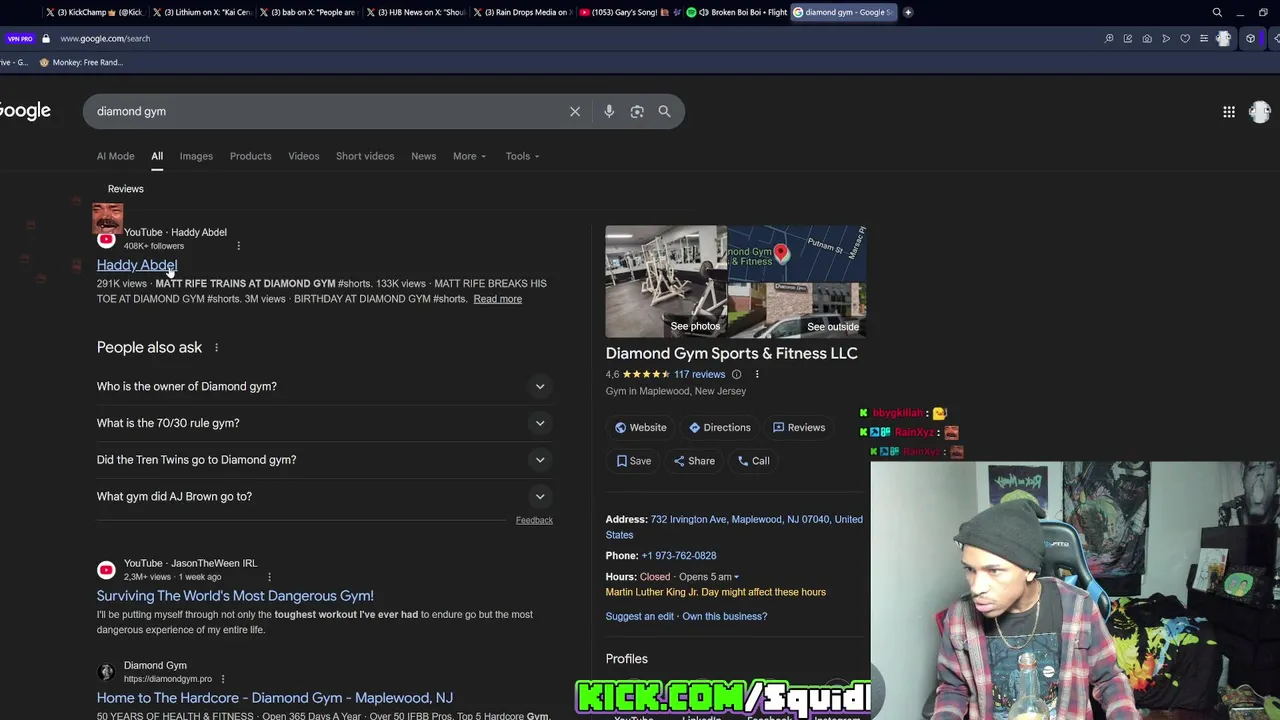Image resolution: width=1280 pixels, height=720 pixels.
Task: Select the Videos tab
Action: tap(304, 156)
